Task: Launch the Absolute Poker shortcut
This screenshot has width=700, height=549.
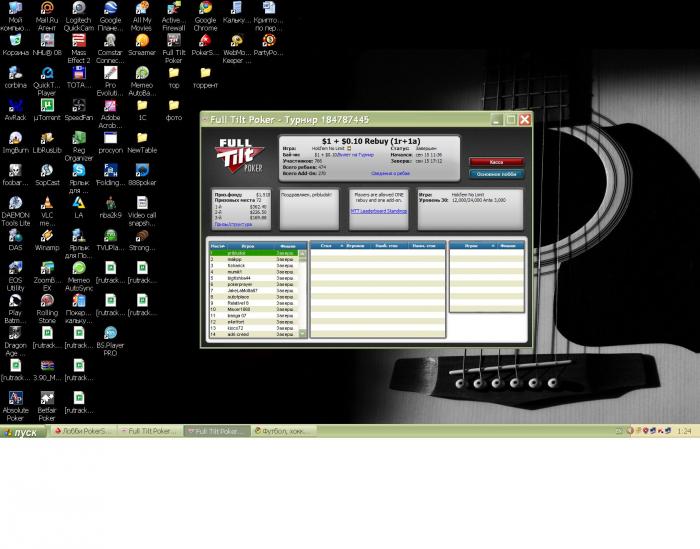Action: click(x=15, y=407)
